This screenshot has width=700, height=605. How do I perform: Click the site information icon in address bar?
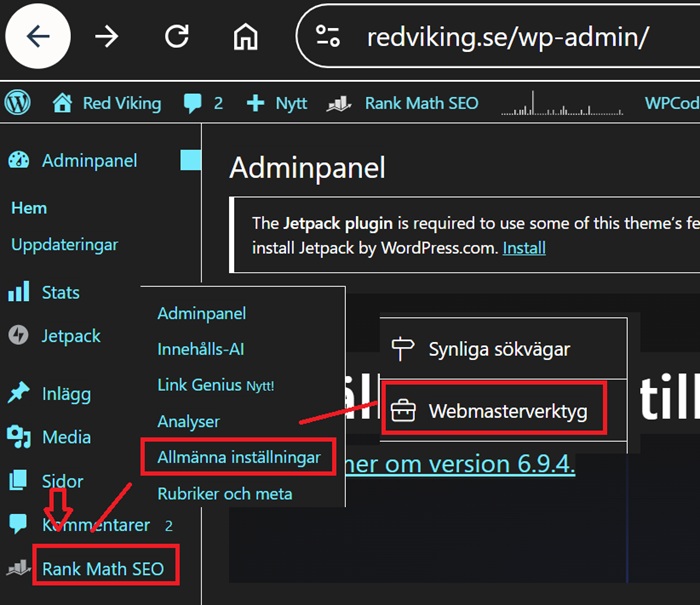328,37
